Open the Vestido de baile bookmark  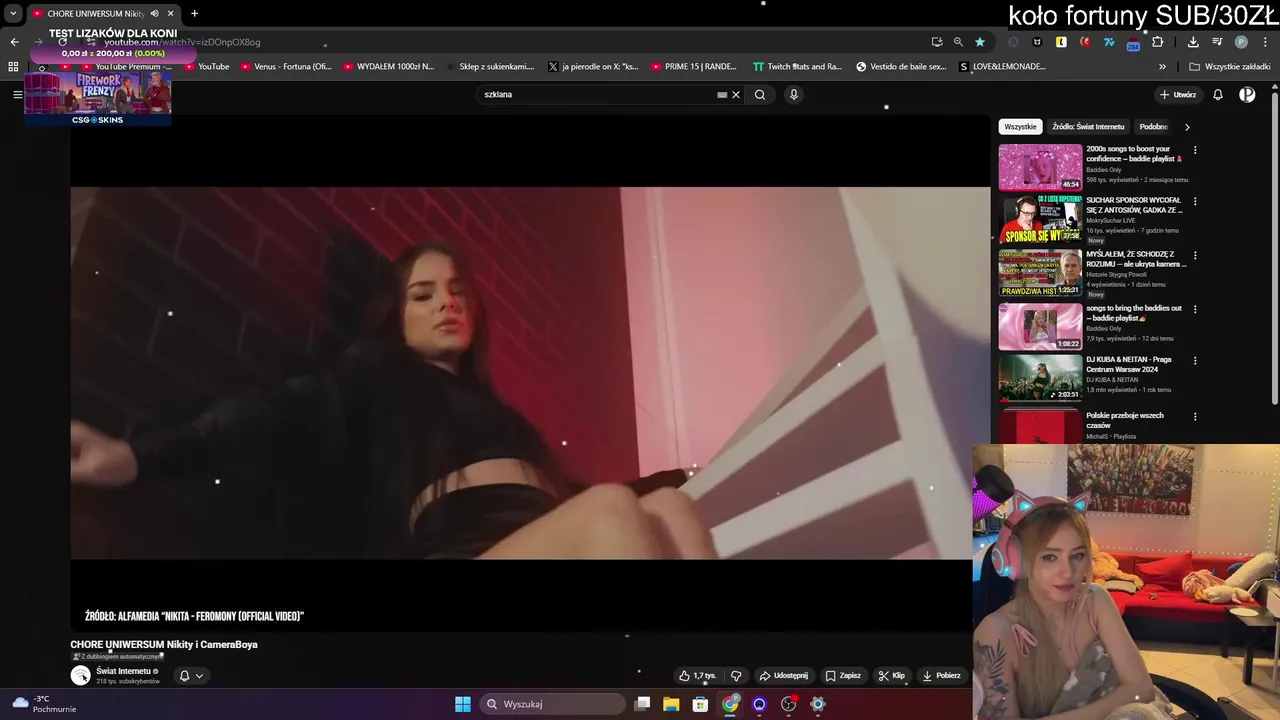click(x=901, y=67)
